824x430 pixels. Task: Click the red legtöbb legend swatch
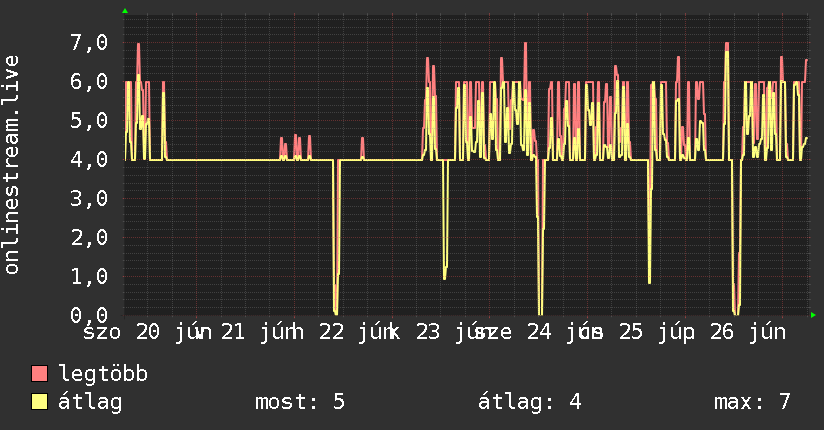point(39,373)
